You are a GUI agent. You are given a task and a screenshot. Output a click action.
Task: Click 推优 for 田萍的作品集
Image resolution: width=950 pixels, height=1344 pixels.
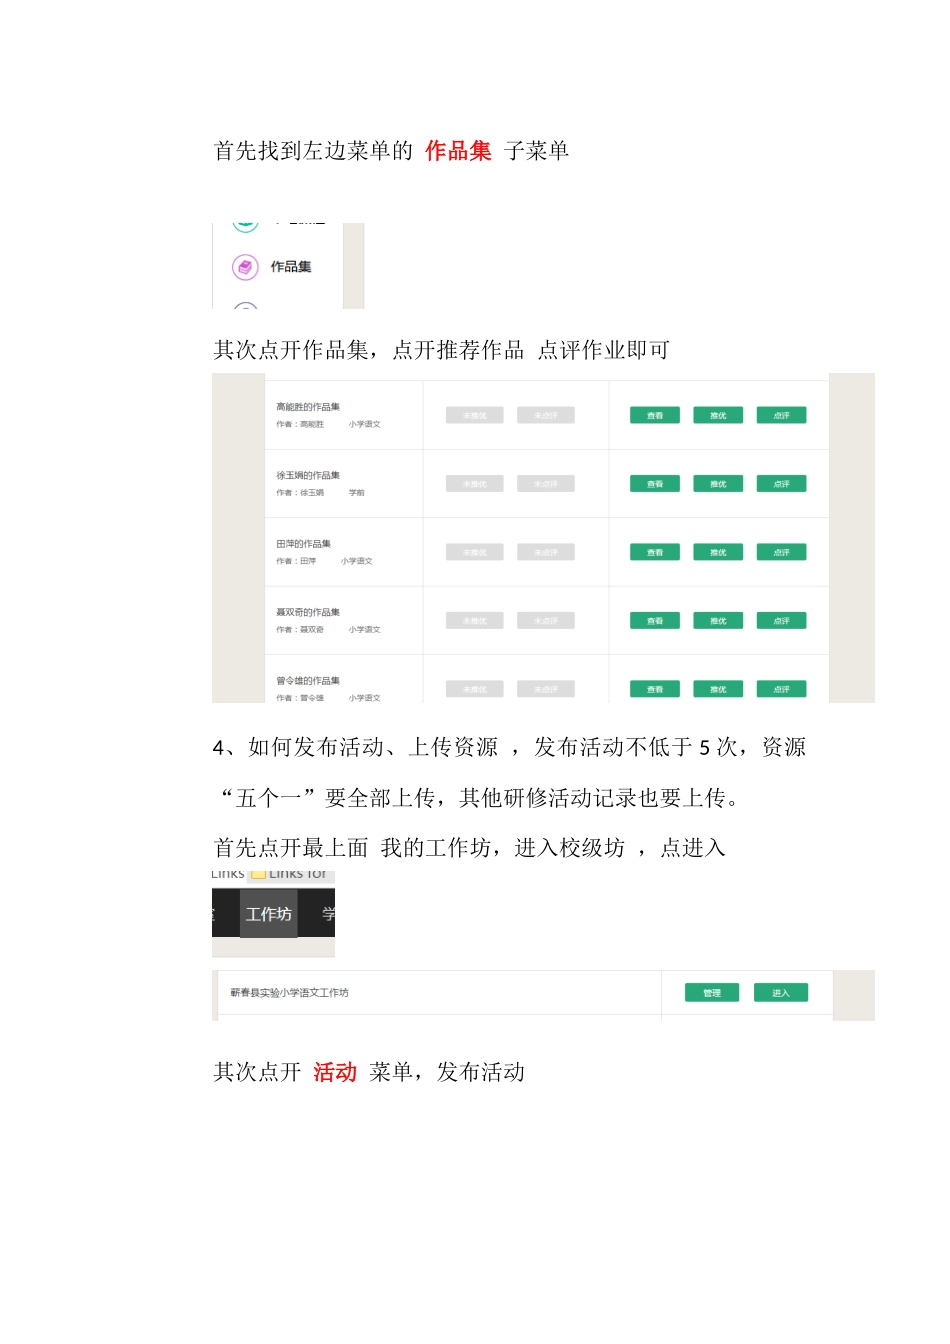[718, 552]
